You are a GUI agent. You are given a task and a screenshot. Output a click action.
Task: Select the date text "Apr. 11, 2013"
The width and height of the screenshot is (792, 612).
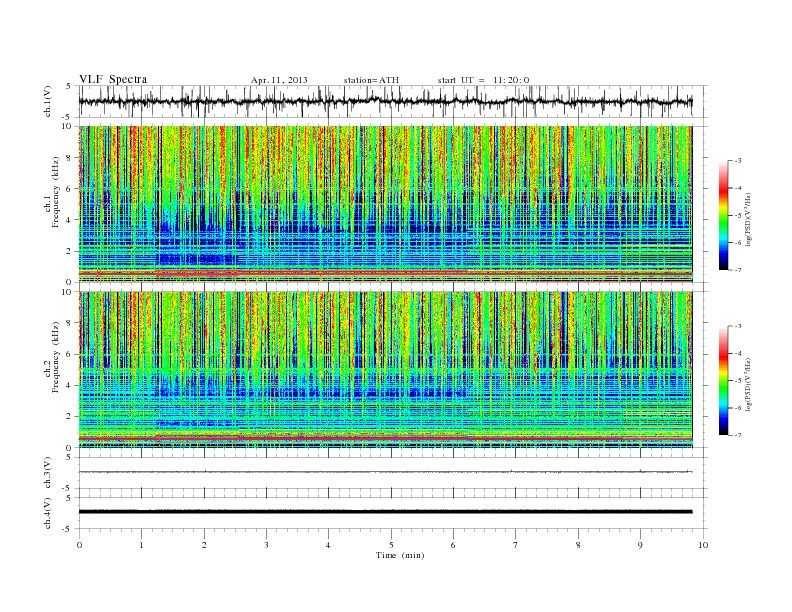tap(279, 80)
